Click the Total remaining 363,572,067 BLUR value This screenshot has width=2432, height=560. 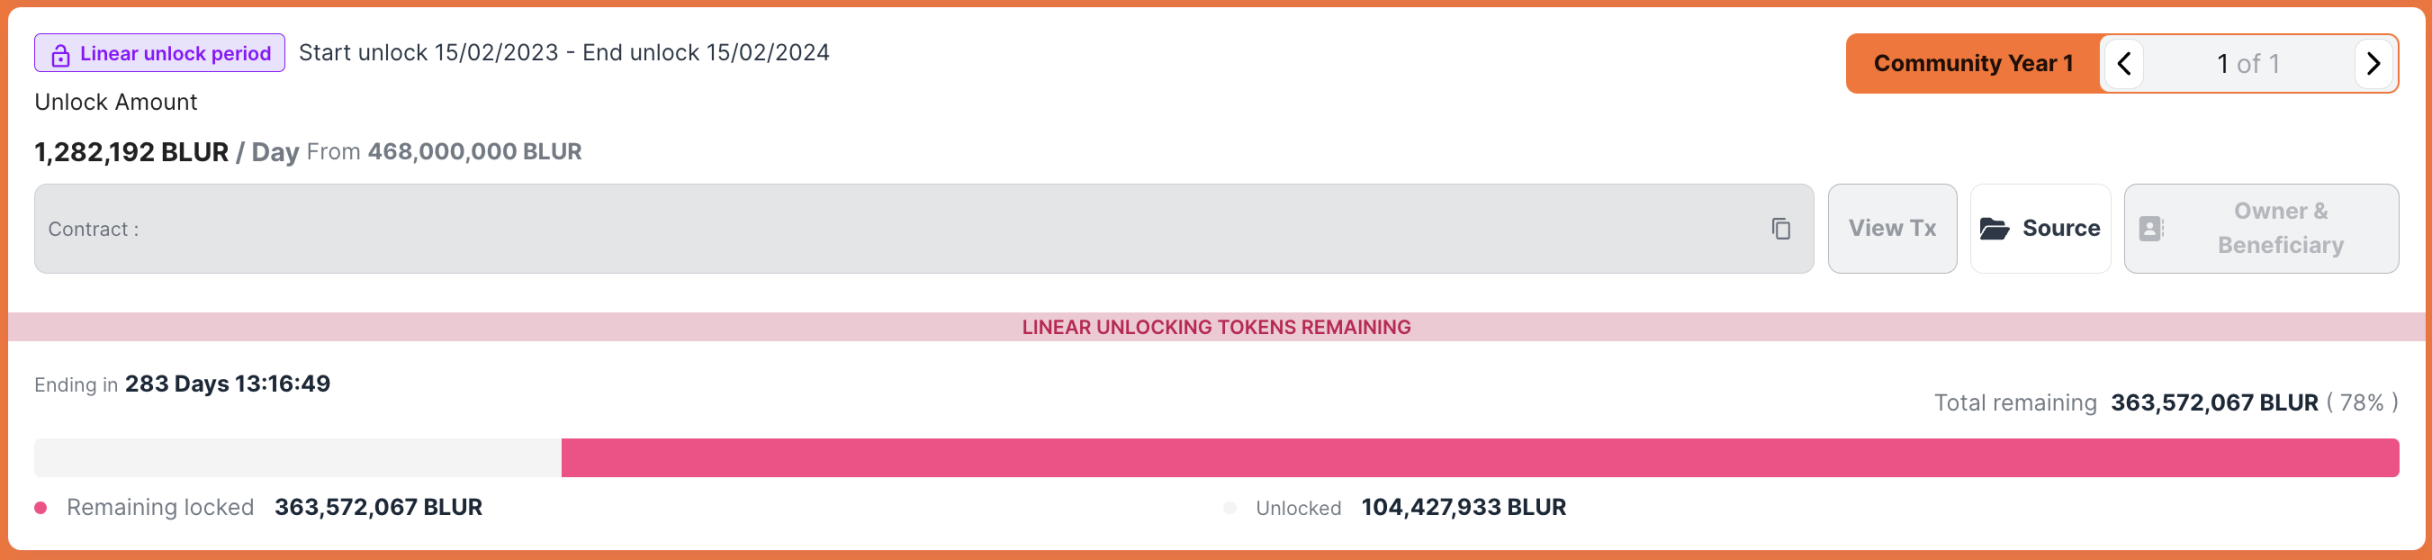click(2214, 403)
